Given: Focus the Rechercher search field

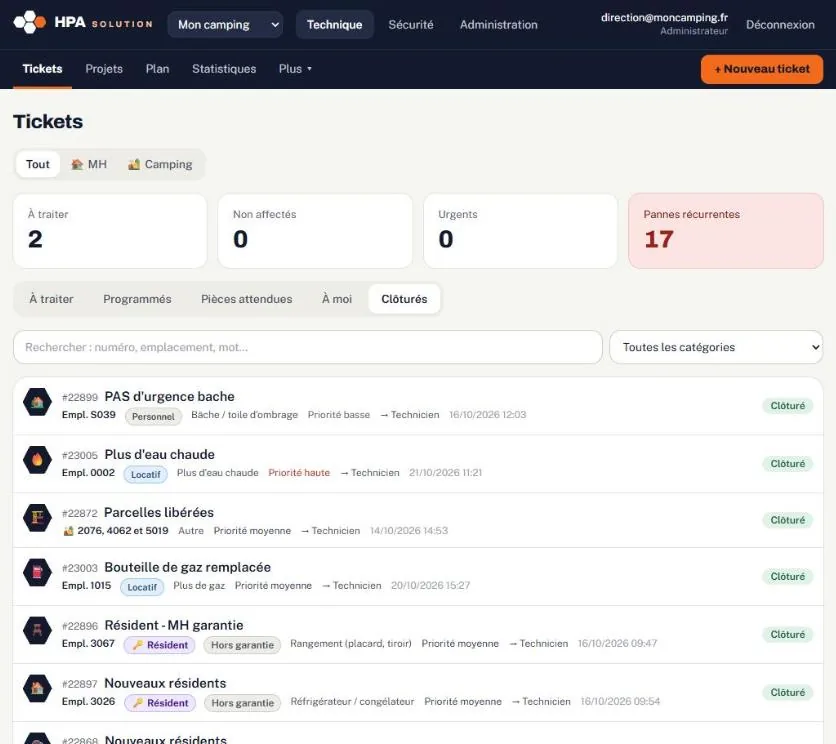Looking at the screenshot, I should click(x=308, y=347).
